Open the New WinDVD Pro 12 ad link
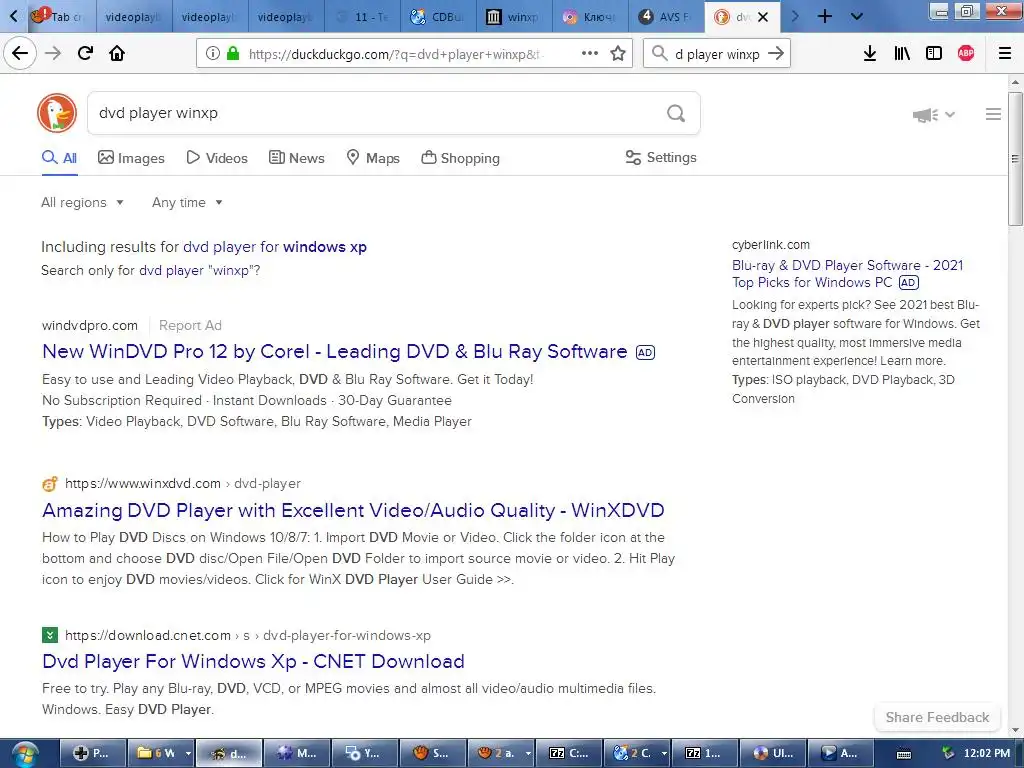Screen dimensions: 1024x768 (x=334, y=351)
